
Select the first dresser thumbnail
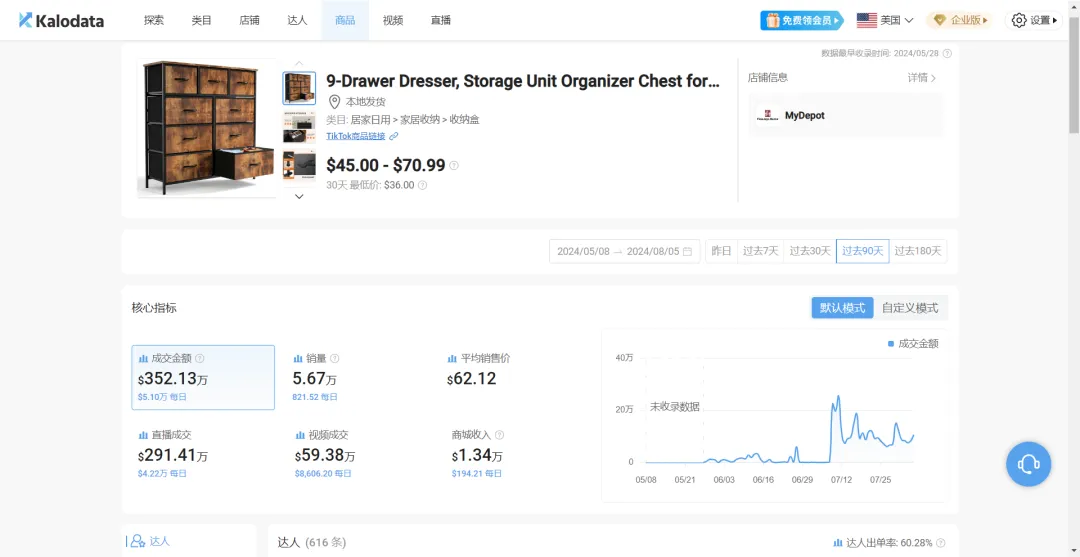click(x=299, y=87)
